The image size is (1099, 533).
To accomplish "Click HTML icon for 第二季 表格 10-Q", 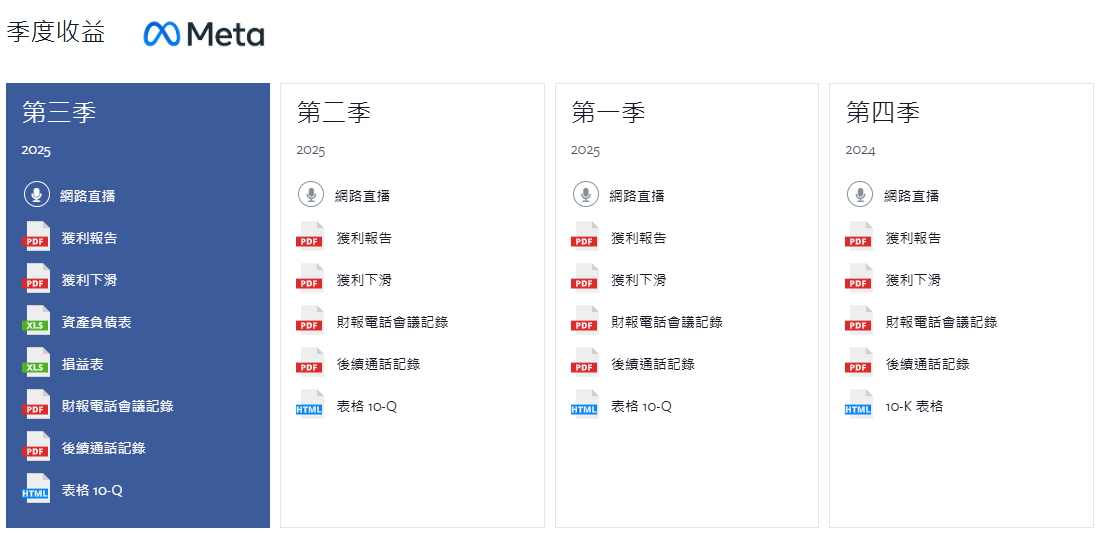I will click(310, 405).
